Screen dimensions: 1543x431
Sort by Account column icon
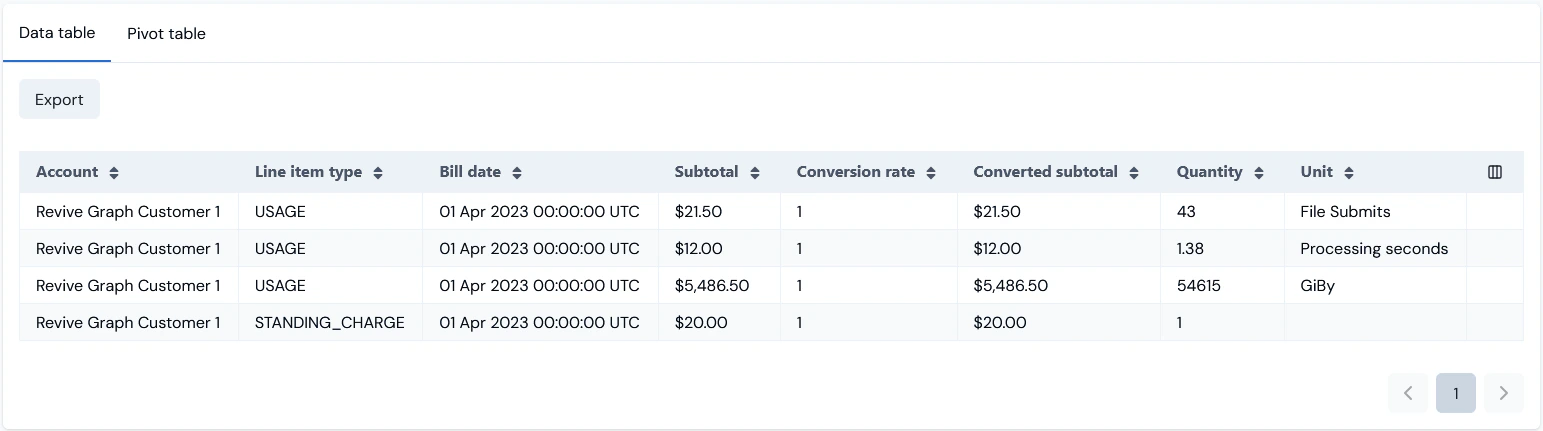[114, 173]
